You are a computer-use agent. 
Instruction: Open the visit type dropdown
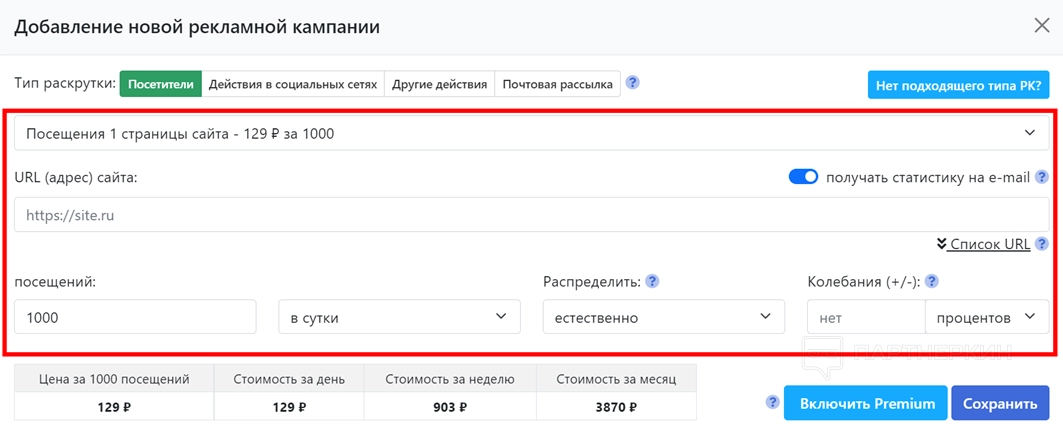[x=531, y=133]
